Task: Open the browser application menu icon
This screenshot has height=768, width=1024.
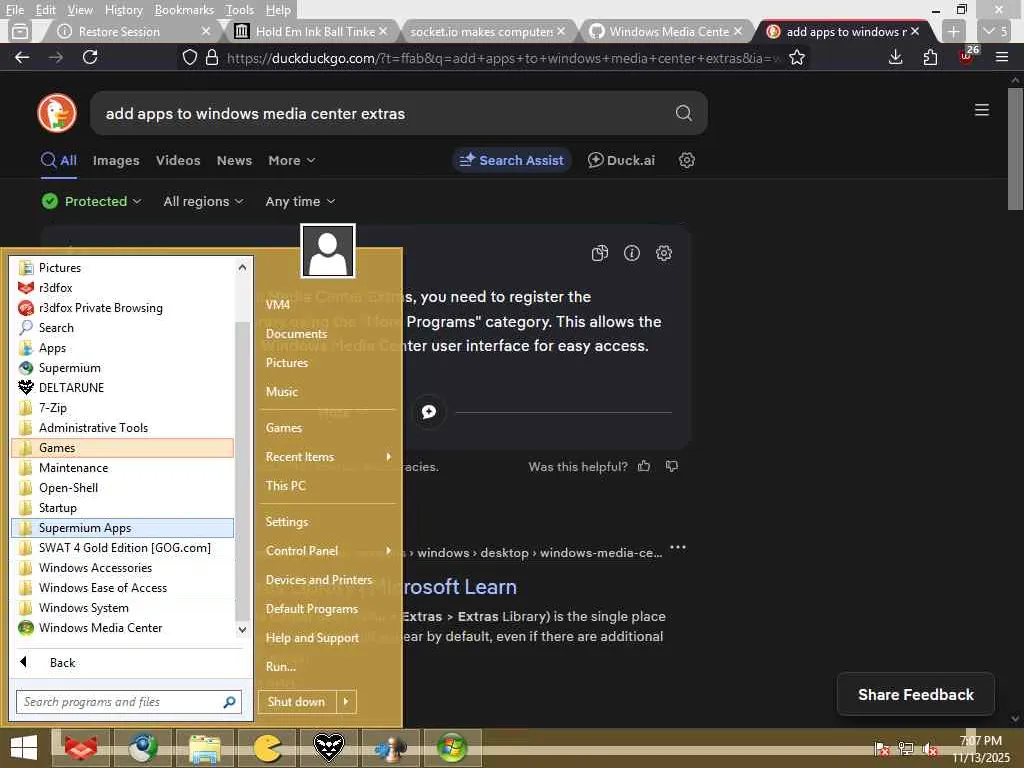Action: coord(1002,57)
